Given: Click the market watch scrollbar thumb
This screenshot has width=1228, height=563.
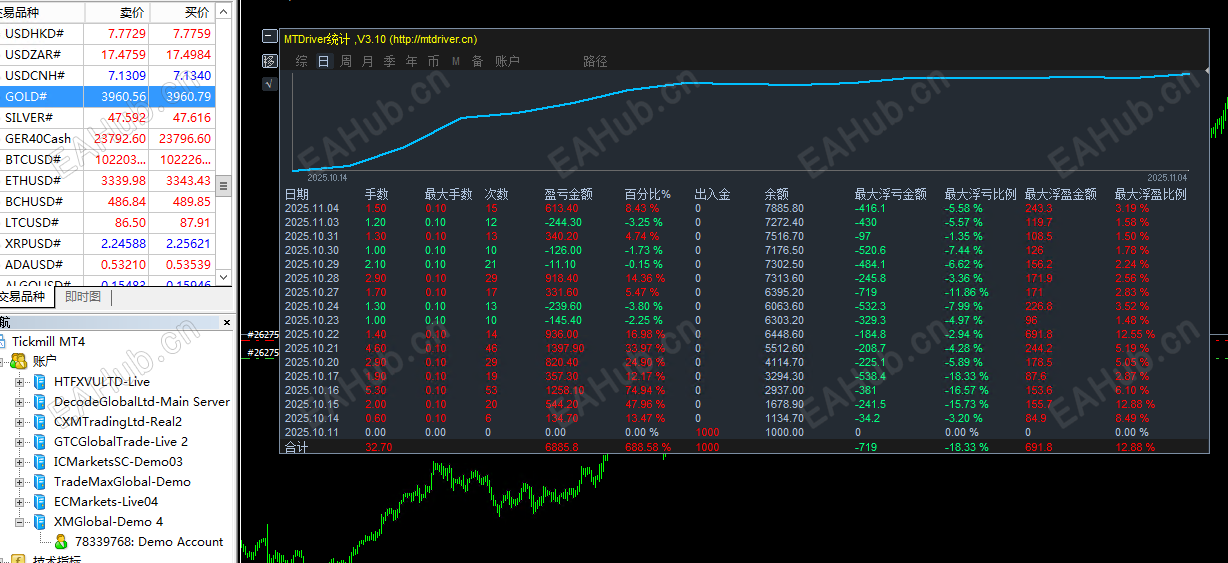Looking at the screenshot, I should pos(224,187).
